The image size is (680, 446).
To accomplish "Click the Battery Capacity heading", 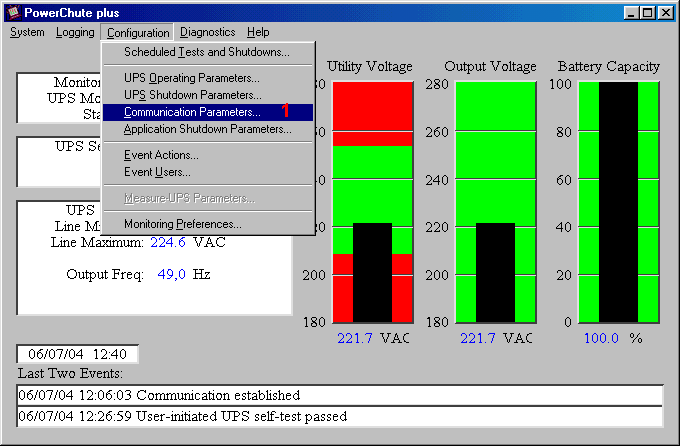I will pyautogui.click(x=609, y=66).
